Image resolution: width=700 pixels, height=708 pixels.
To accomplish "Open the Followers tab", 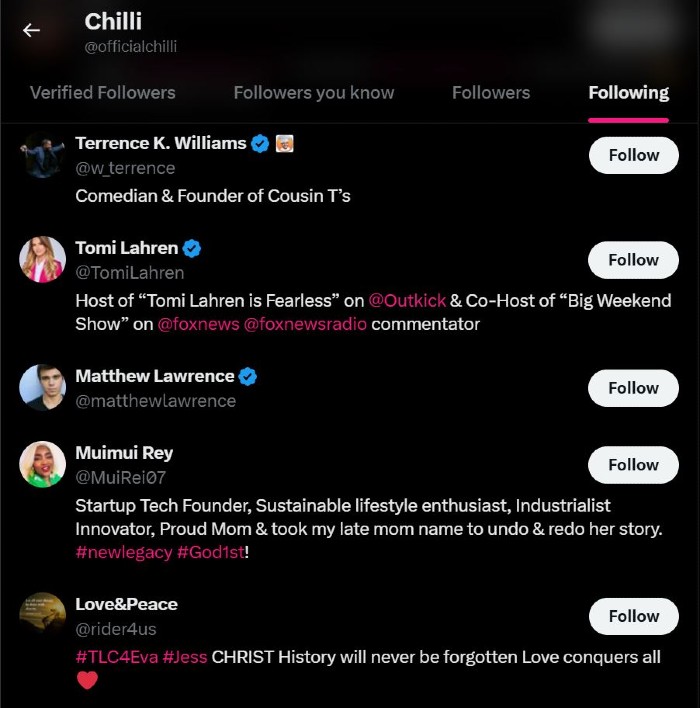I will click(491, 93).
